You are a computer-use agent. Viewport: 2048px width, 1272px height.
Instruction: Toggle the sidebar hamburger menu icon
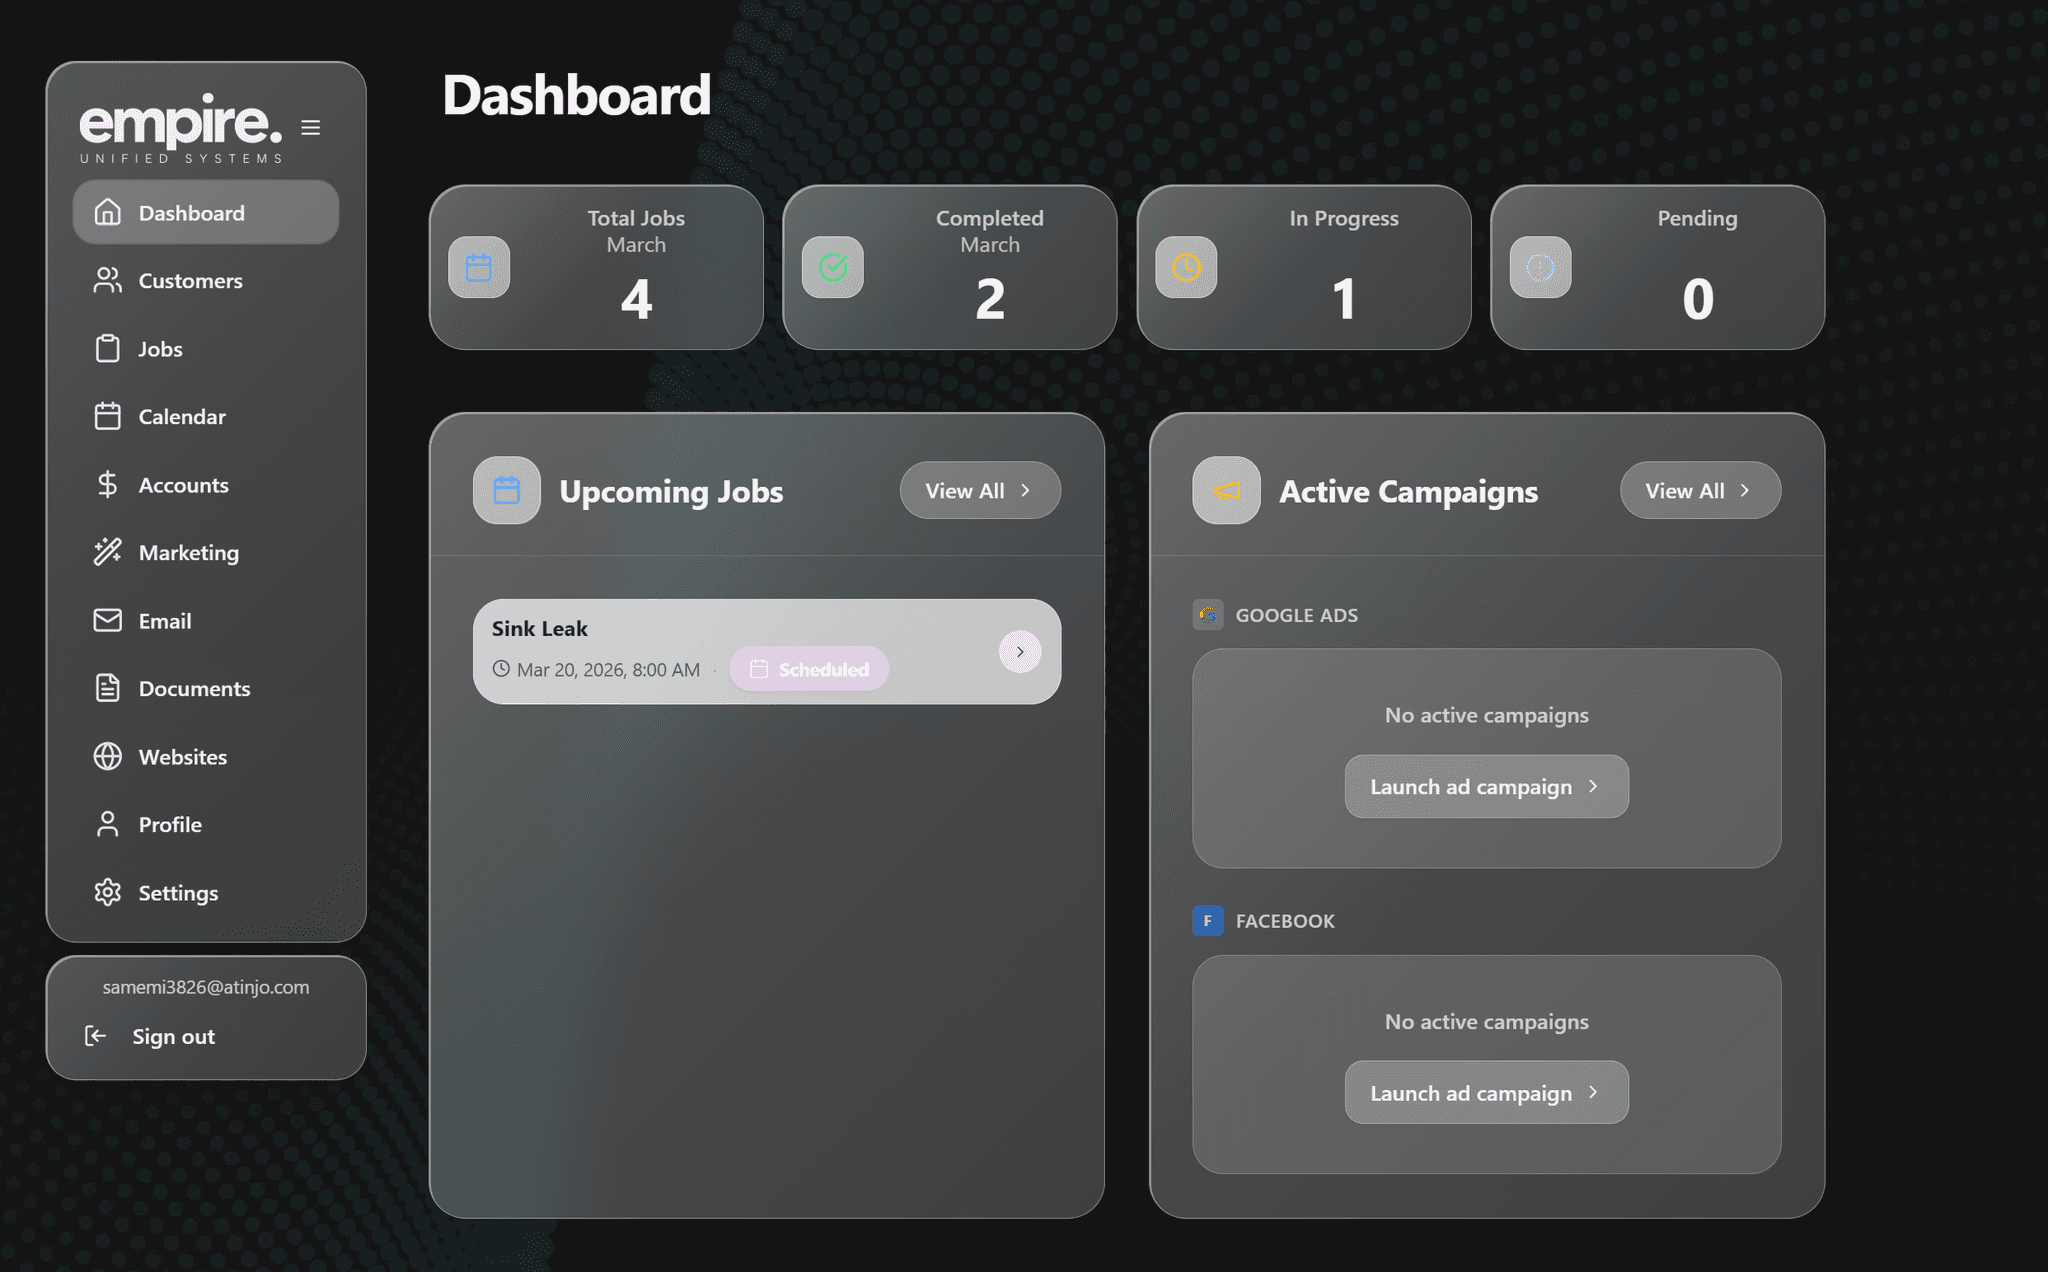311,128
